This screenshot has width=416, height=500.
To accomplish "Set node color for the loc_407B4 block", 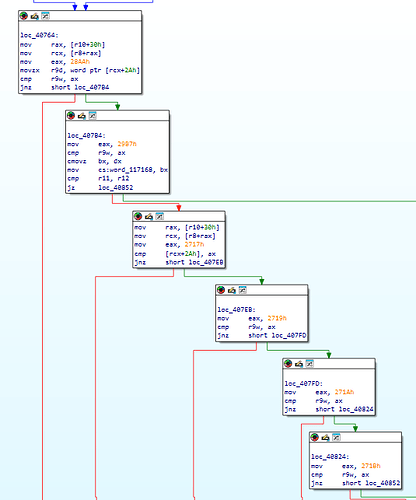I will coord(71,116).
